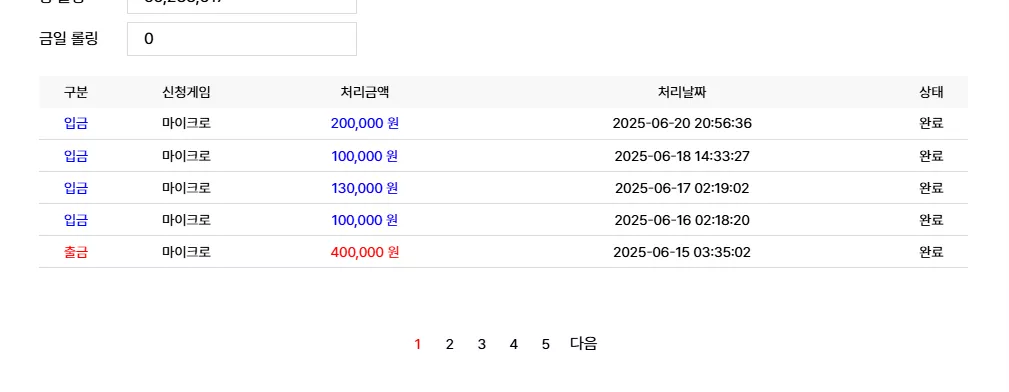Select current page 1 in pagination

pyautogui.click(x=418, y=344)
